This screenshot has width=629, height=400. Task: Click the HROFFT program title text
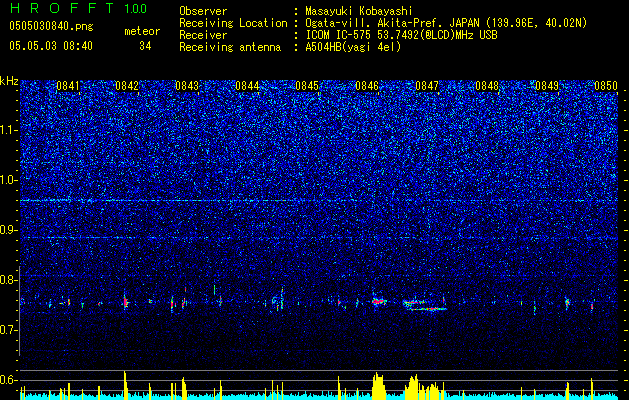coord(62,8)
